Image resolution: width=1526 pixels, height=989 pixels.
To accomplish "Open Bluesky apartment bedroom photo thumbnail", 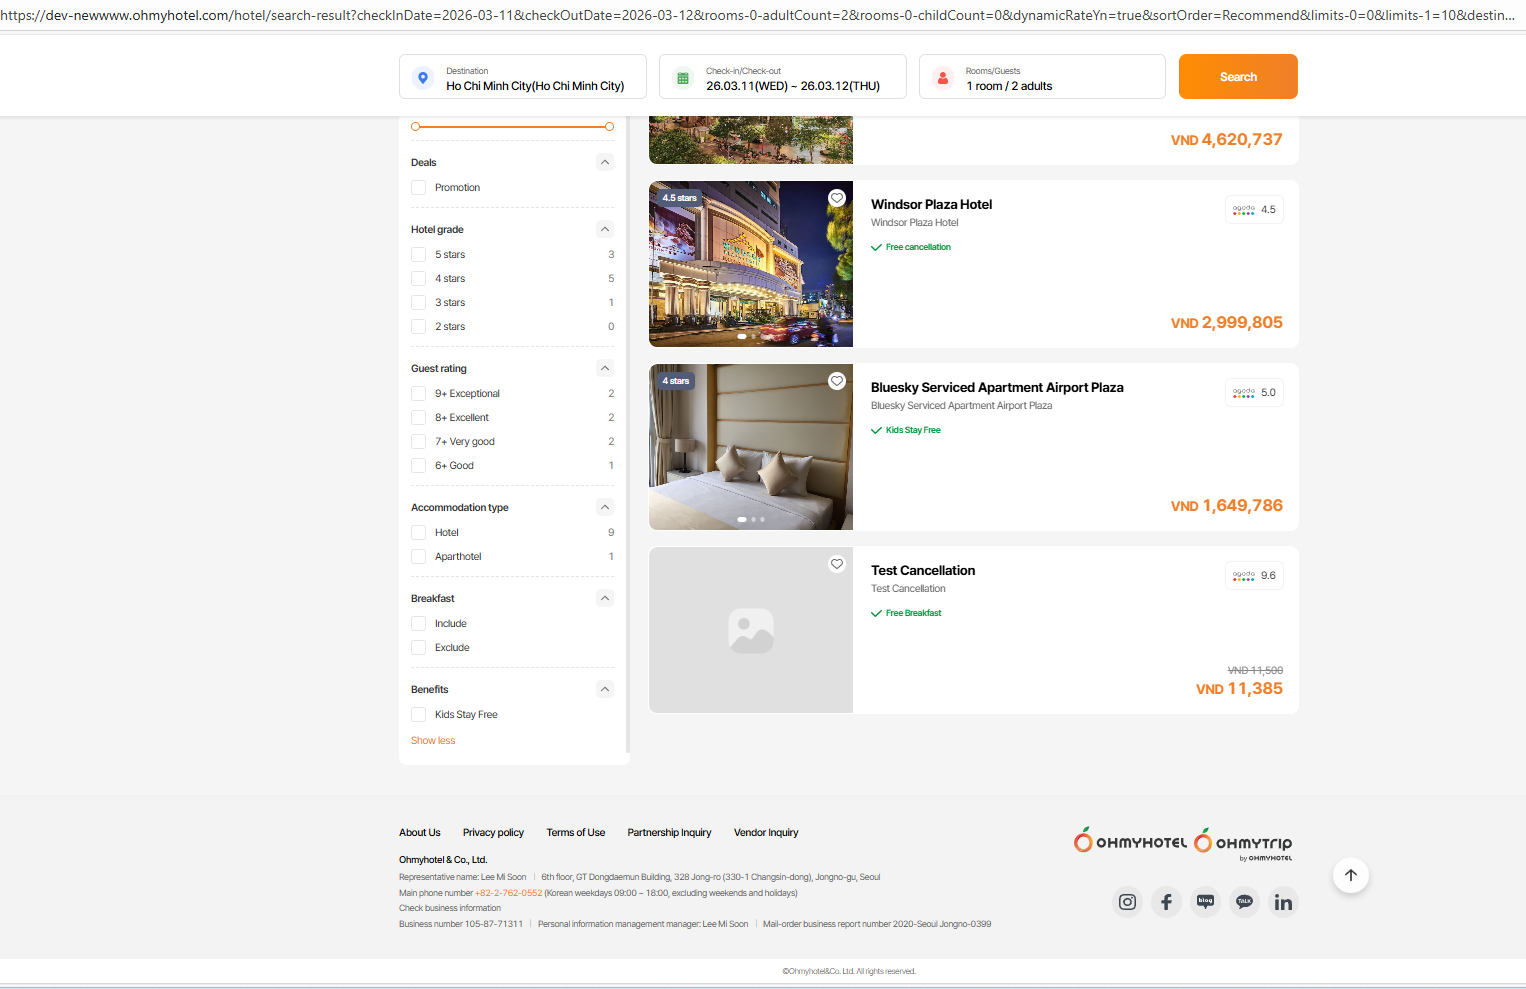I will click(x=751, y=447).
